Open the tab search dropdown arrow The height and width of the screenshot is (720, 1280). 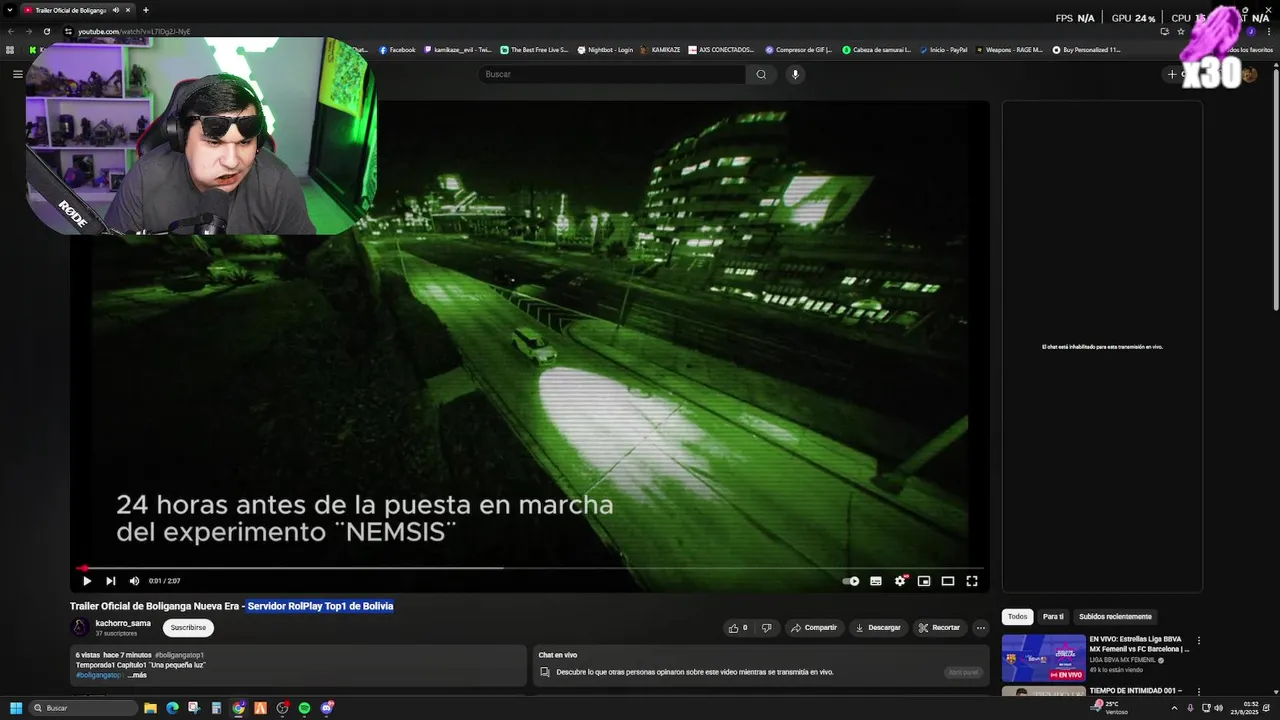coord(9,10)
